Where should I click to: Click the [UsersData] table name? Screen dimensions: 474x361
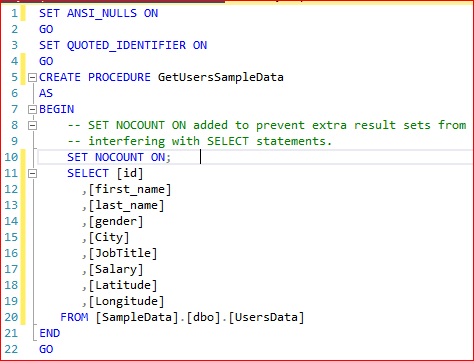coord(266,317)
